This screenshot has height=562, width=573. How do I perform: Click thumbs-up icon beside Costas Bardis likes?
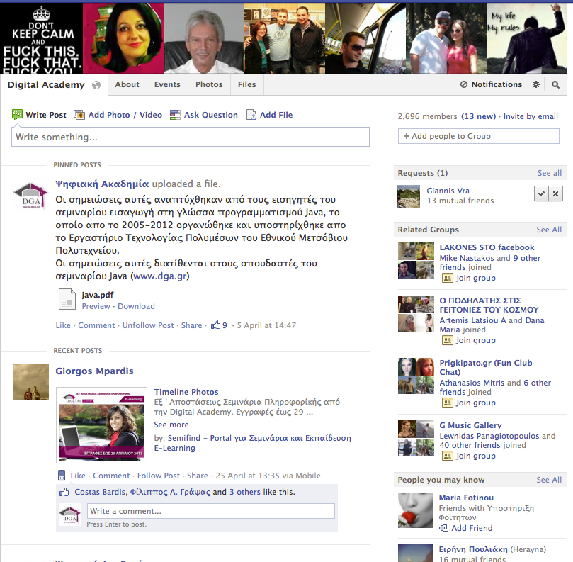[x=64, y=492]
